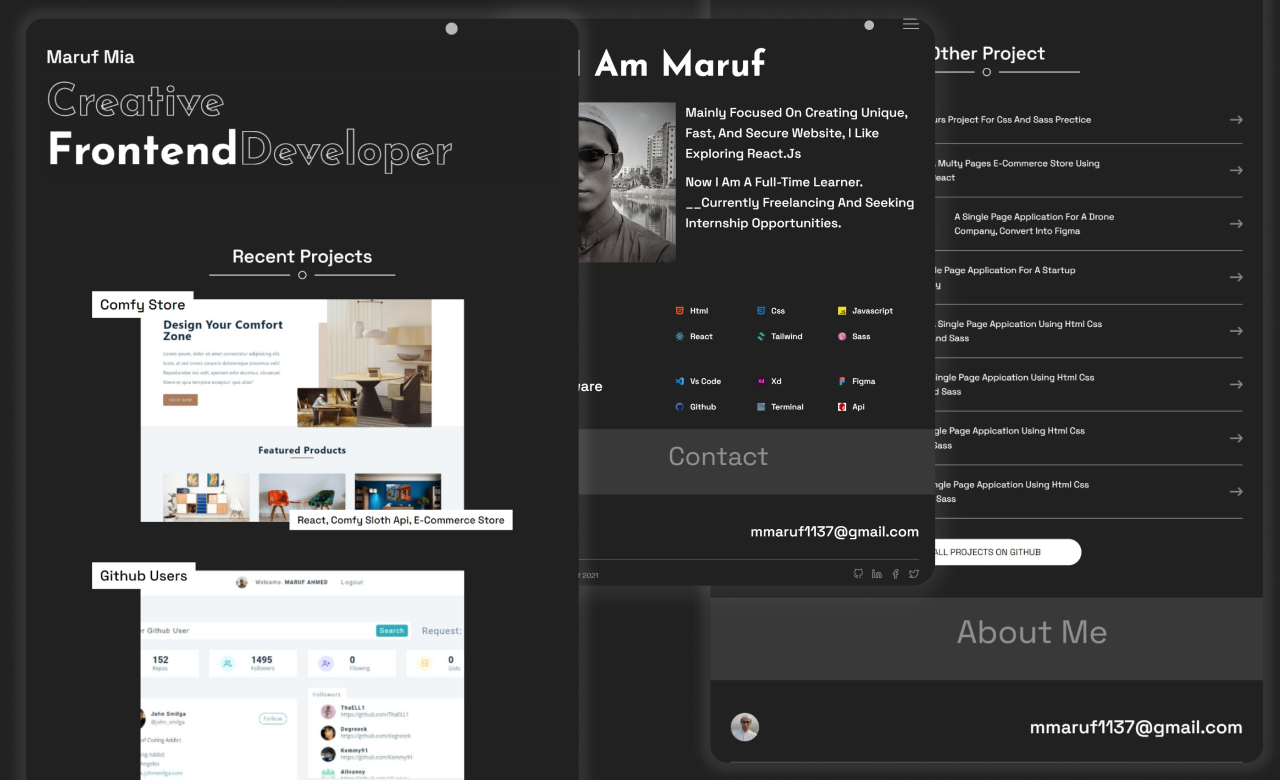This screenshot has width=1280, height=780.
Task: Click the Github User search field
Action: coord(258,631)
